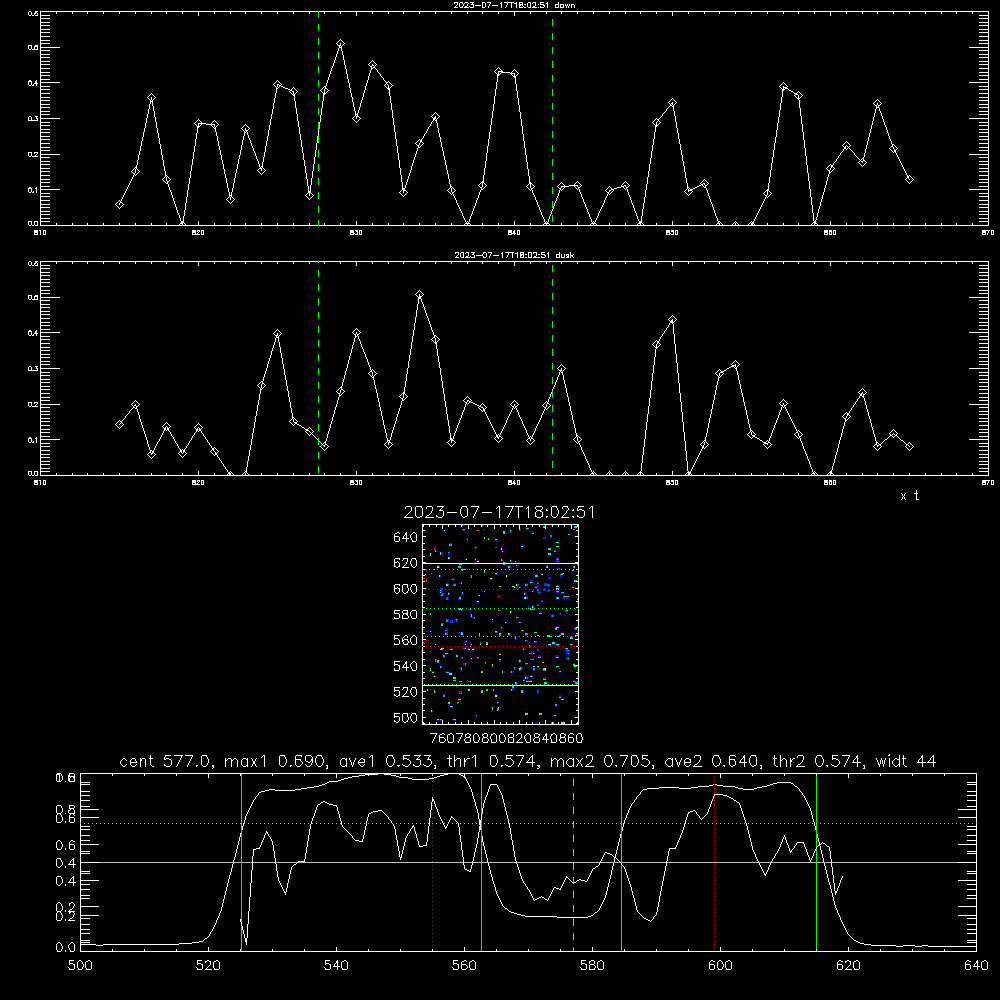Click the '580' label on the scatter image y-axis
This screenshot has height=1000, width=1000.
(406, 615)
